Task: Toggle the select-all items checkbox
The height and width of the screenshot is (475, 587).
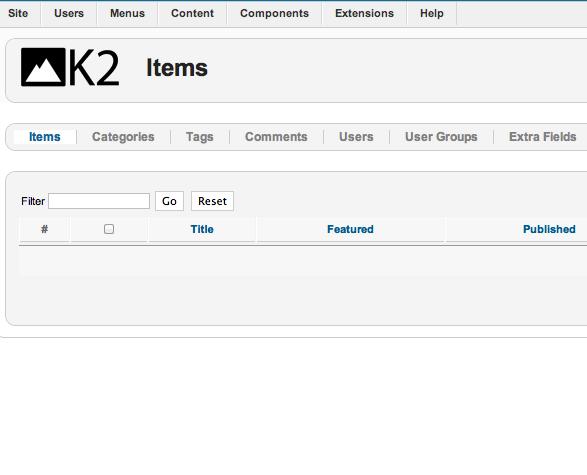Action: (109, 229)
